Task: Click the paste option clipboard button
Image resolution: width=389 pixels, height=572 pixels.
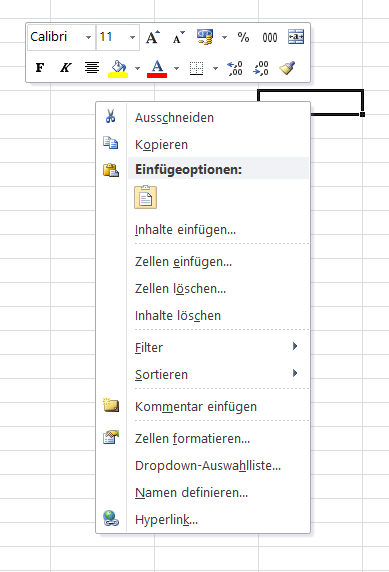Action: pos(146,197)
